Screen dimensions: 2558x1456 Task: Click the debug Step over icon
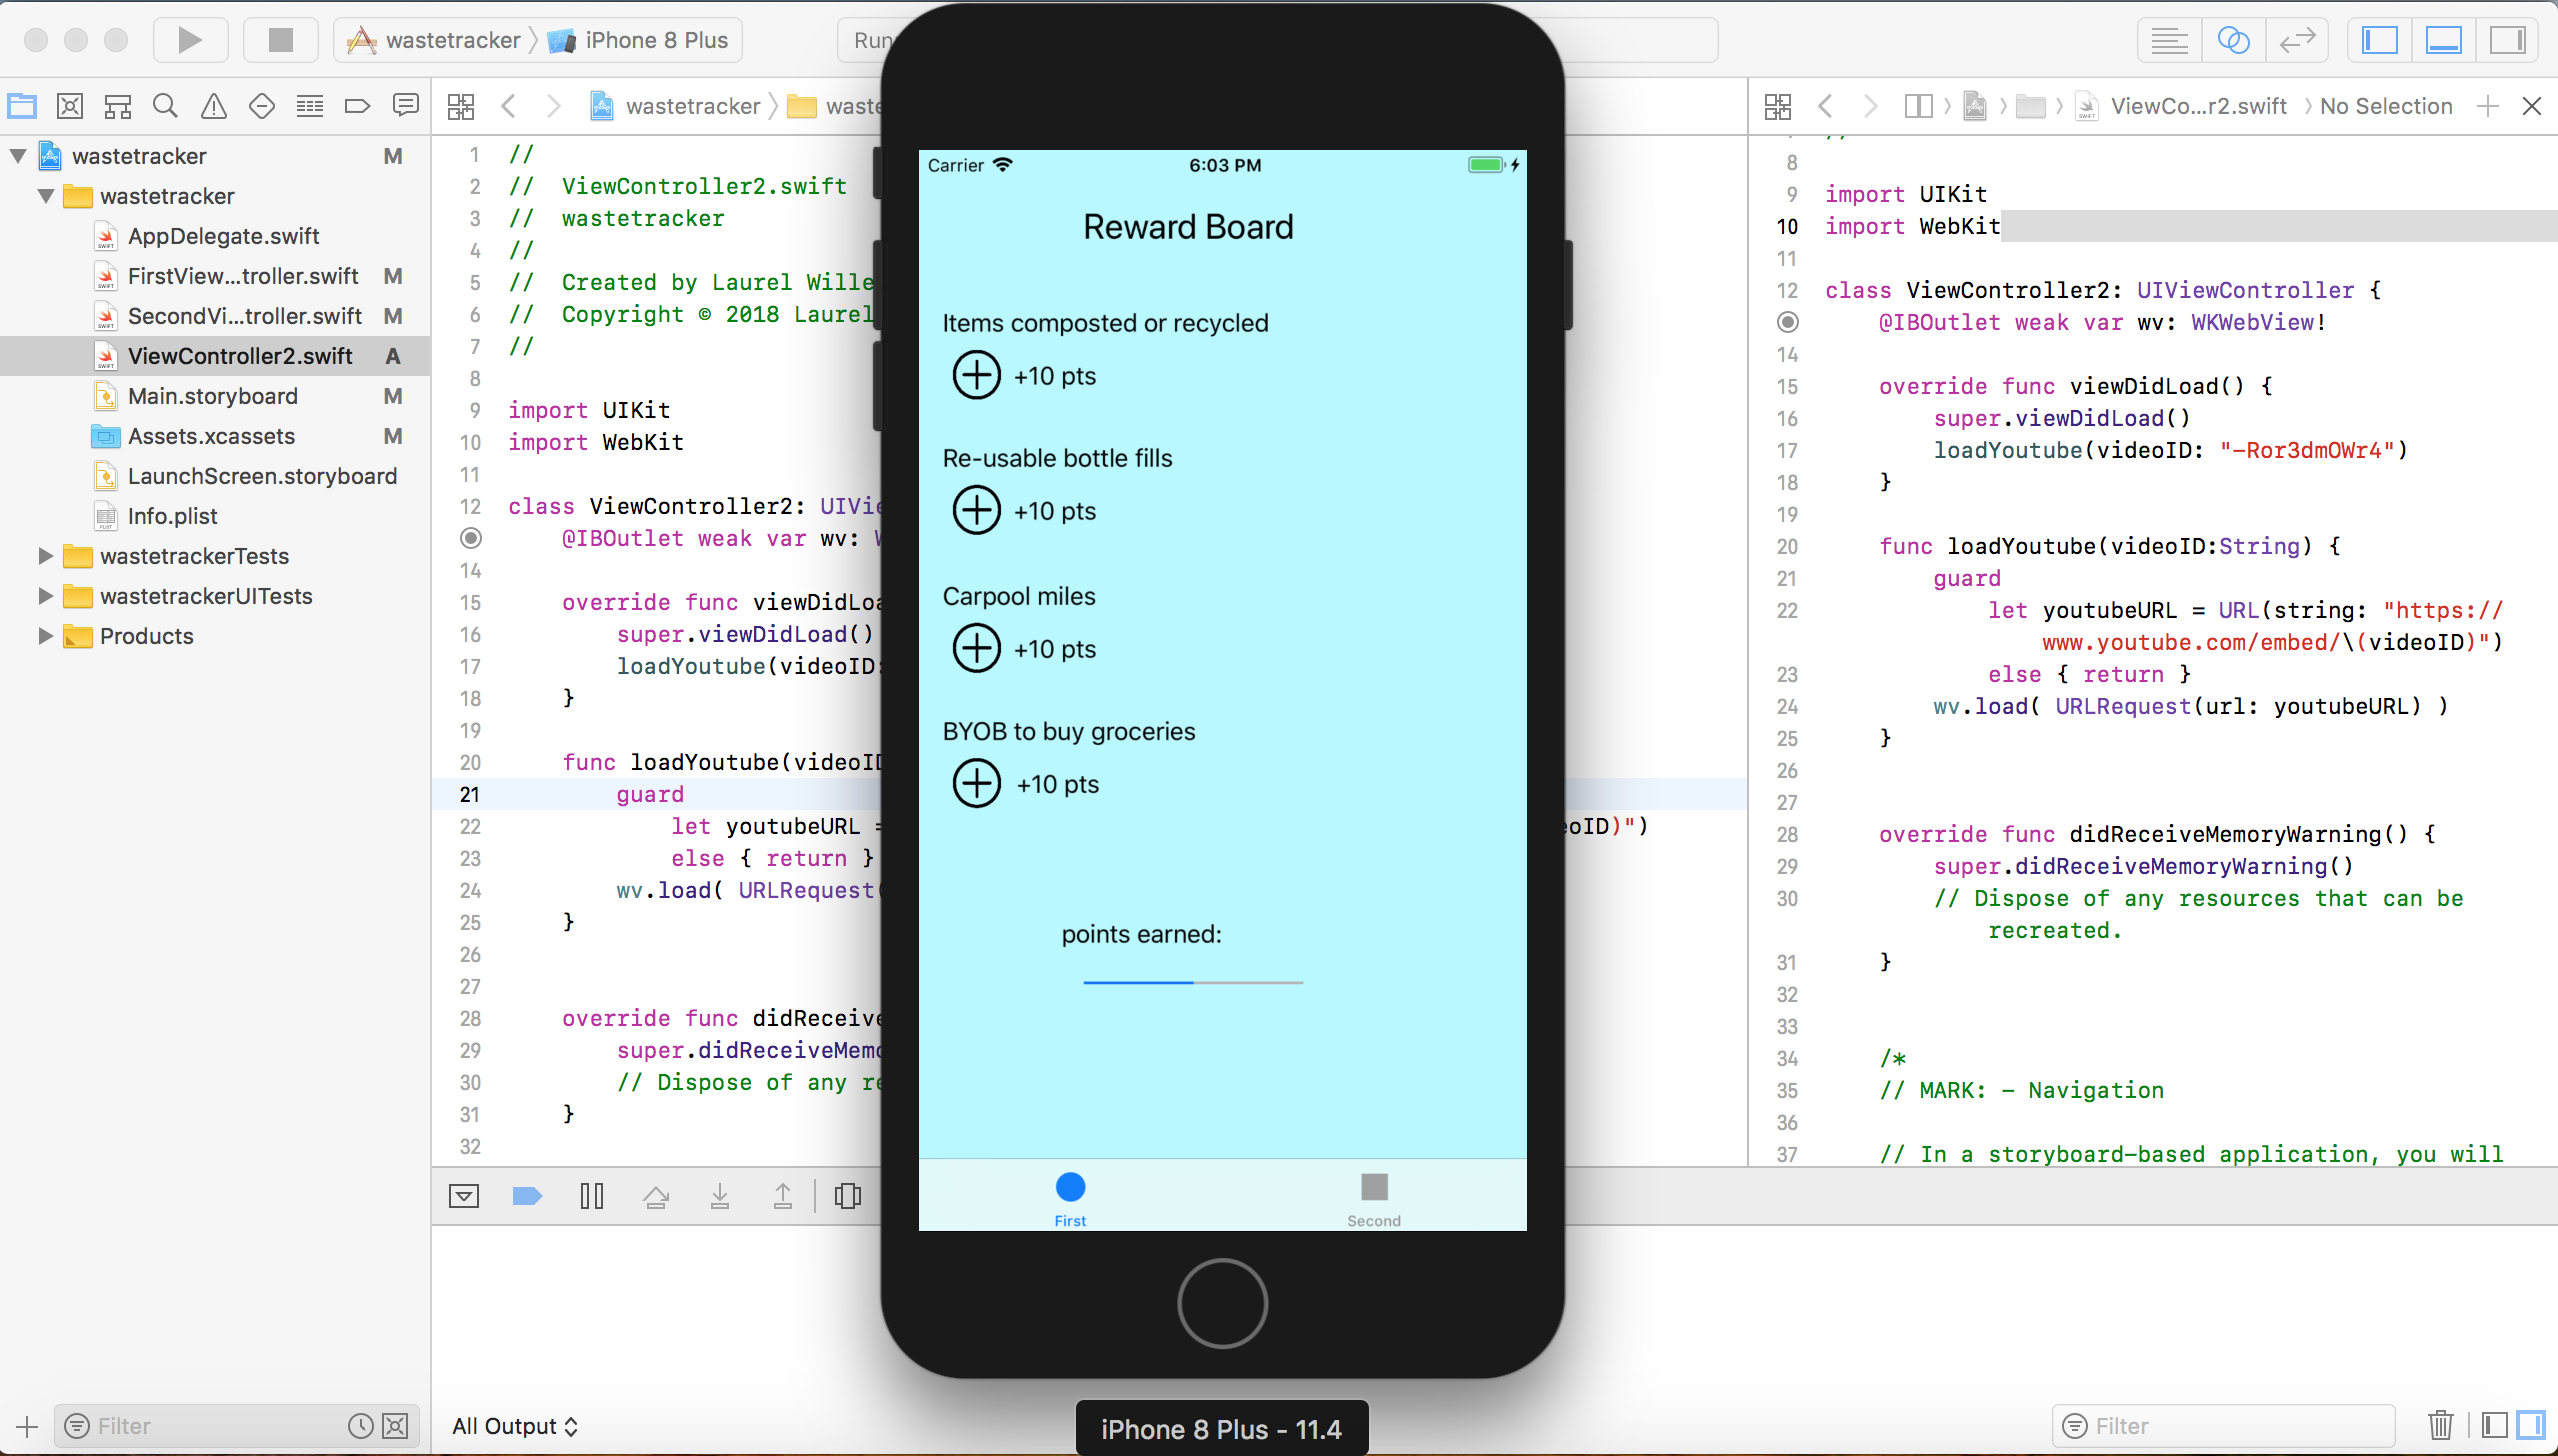656,1196
